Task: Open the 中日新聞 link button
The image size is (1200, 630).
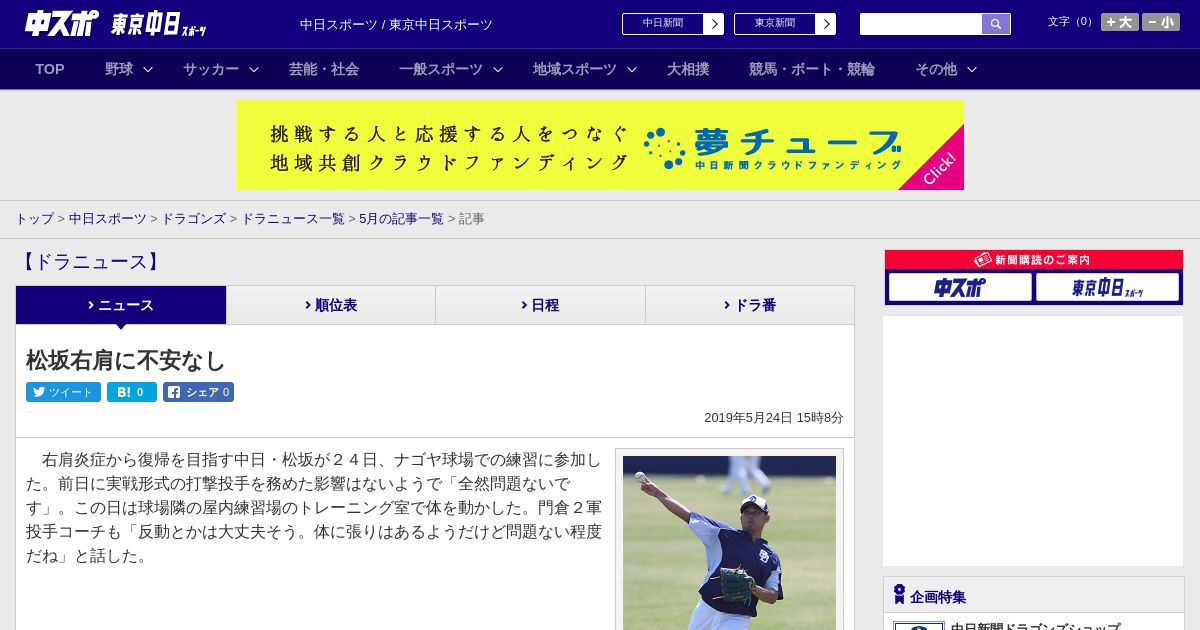Action: (x=673, y=24)
